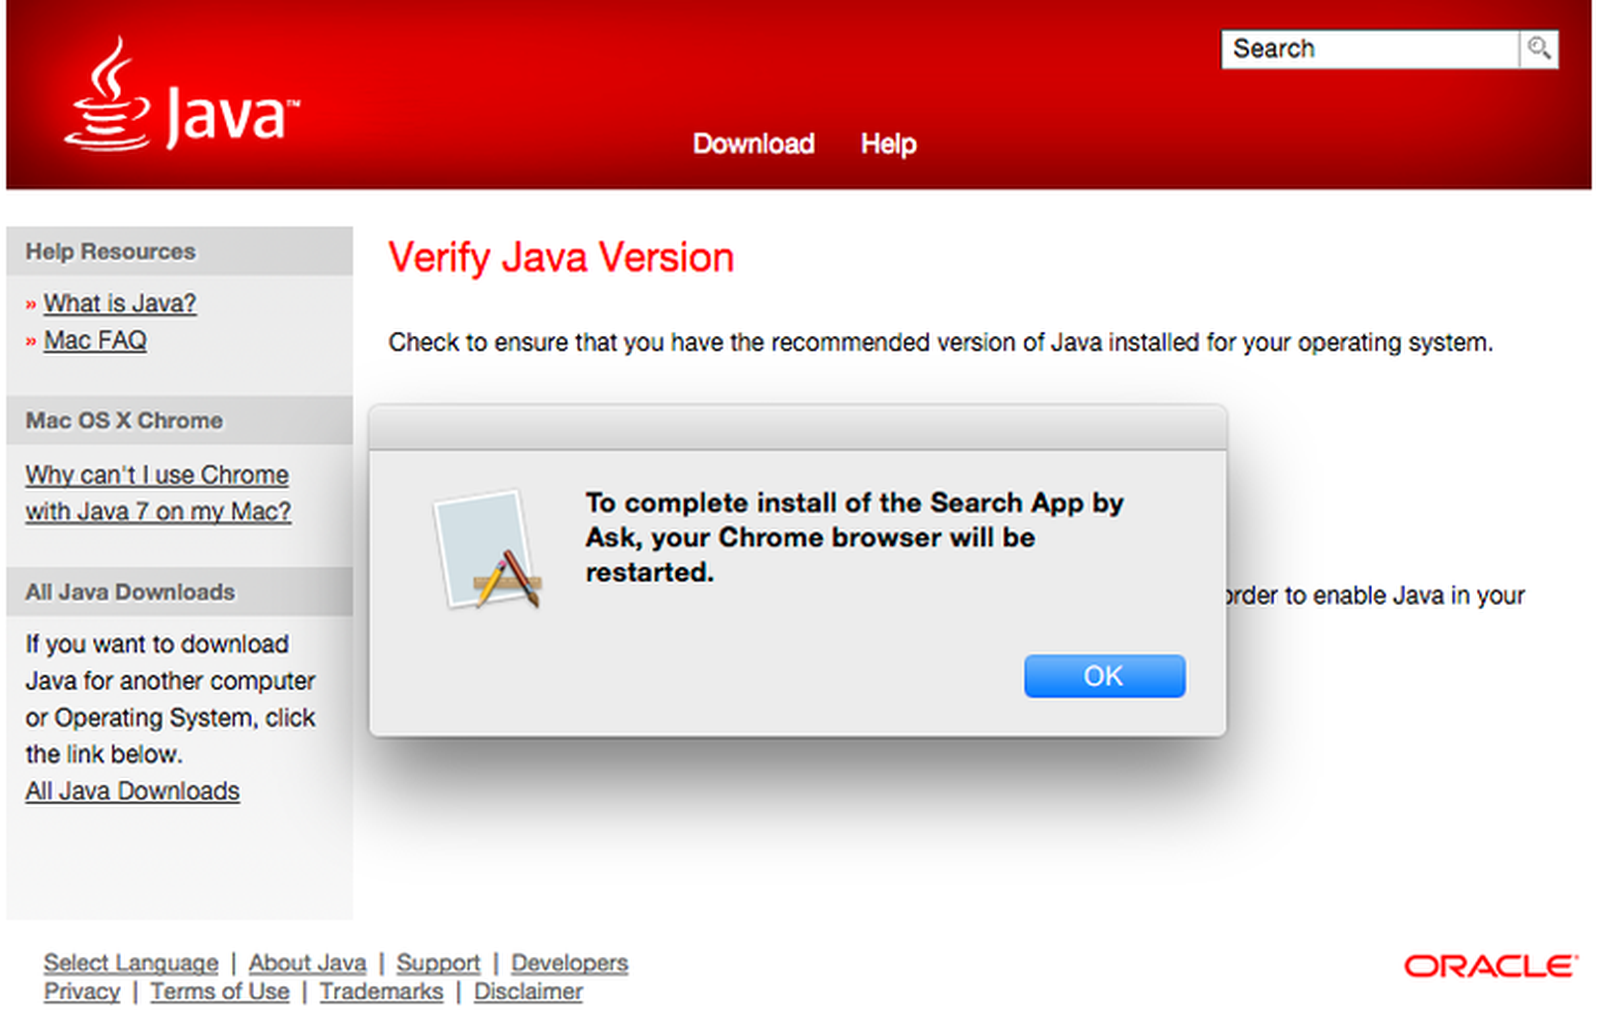Visit the Developers footer link
The image size is (1600, 1024).
(569, 963)
